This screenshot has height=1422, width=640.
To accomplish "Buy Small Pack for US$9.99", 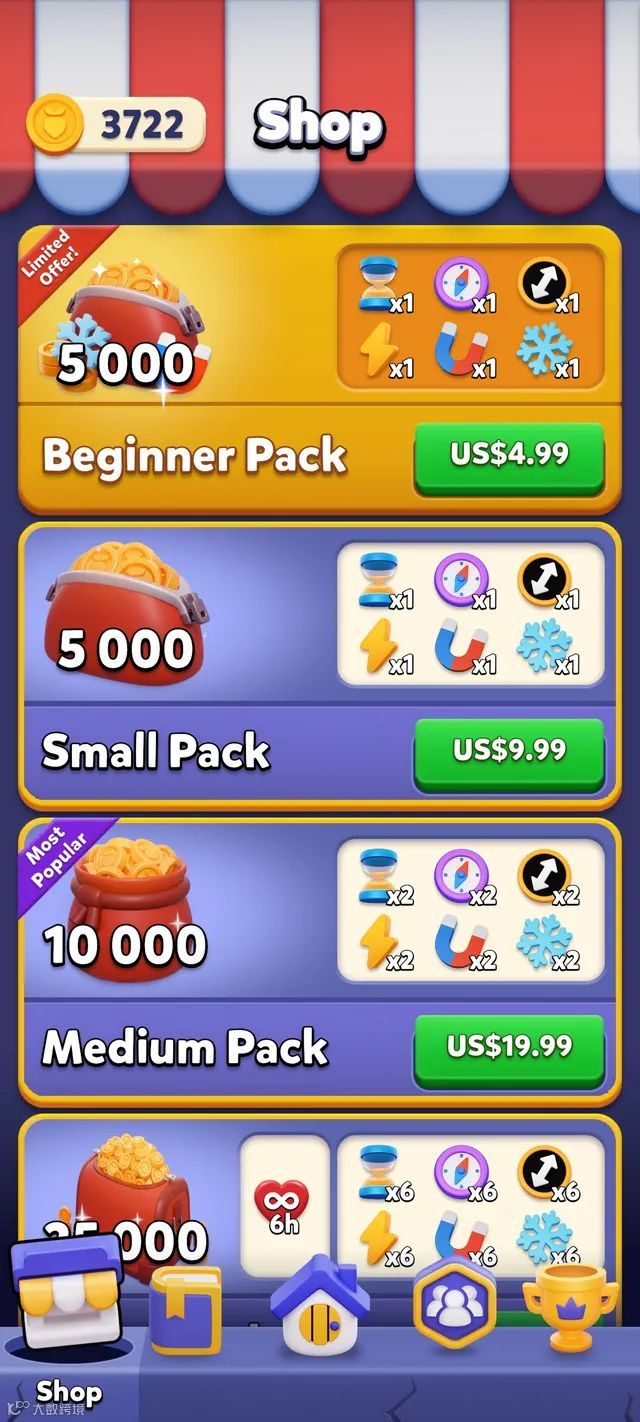I will tap(509, 752).
